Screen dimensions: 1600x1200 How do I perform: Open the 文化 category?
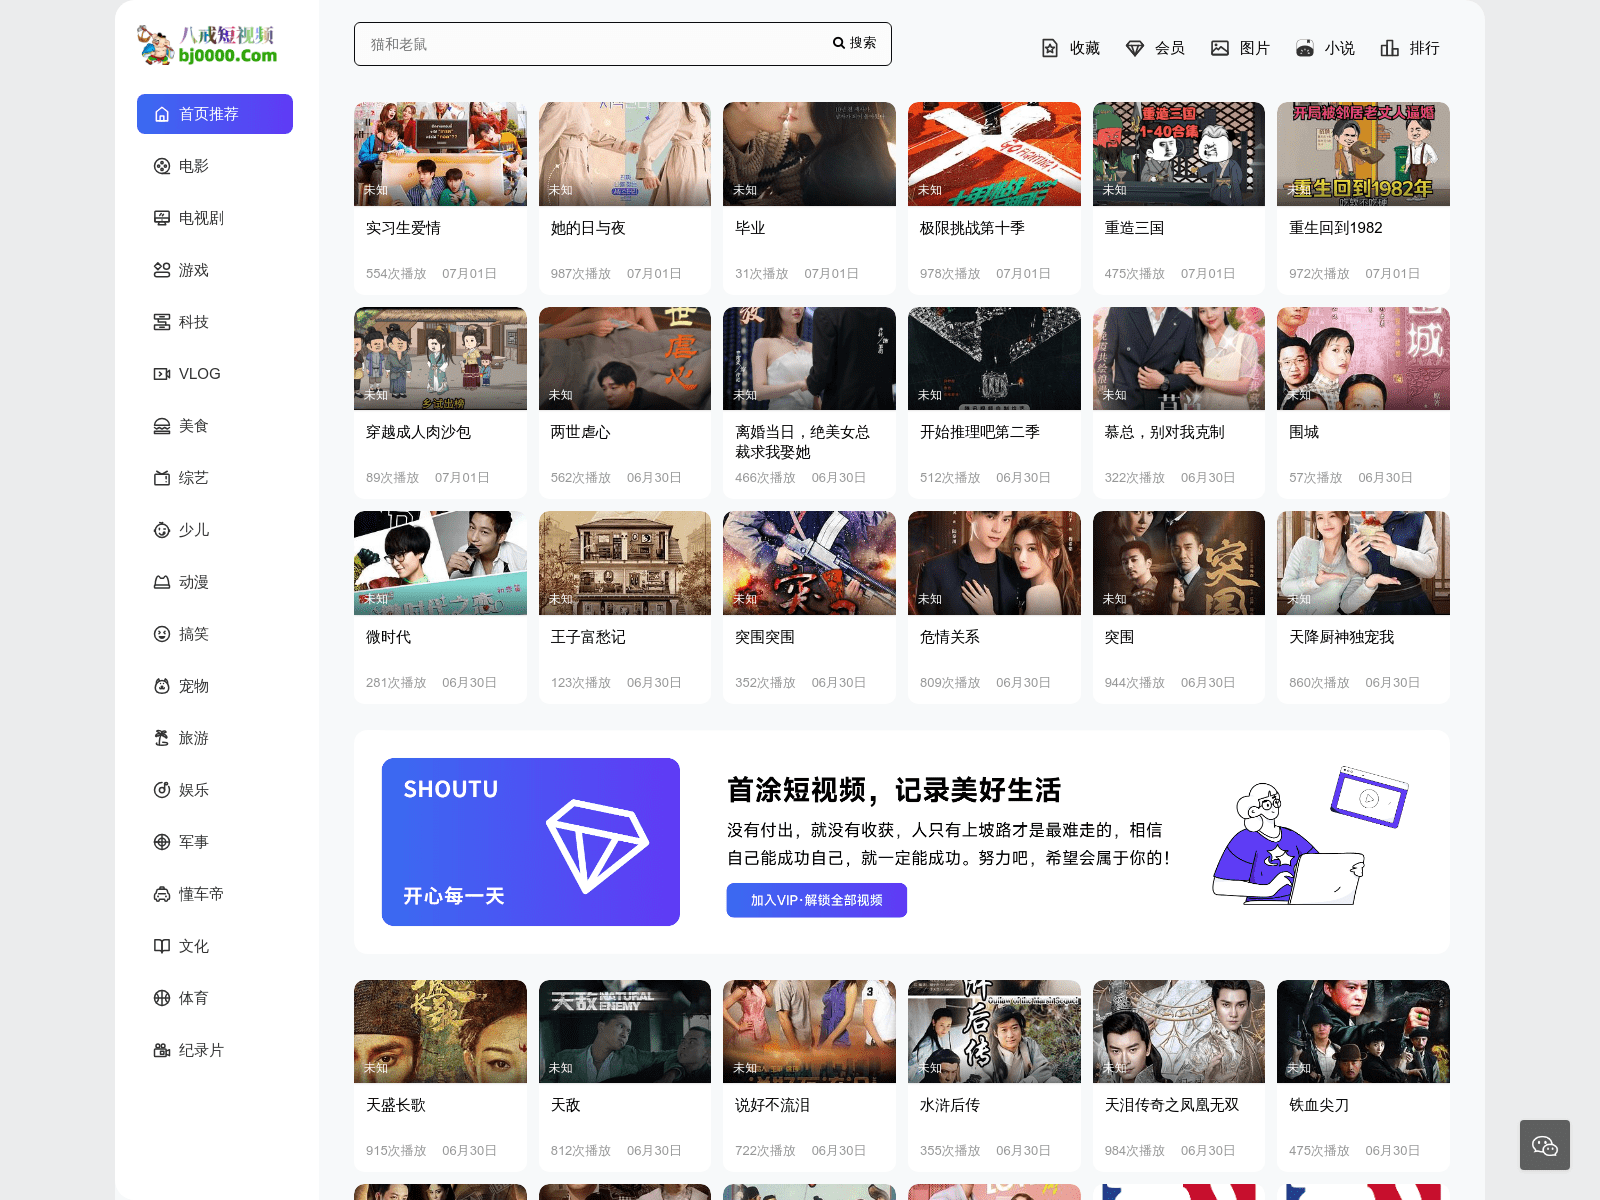tap(215, 946)
